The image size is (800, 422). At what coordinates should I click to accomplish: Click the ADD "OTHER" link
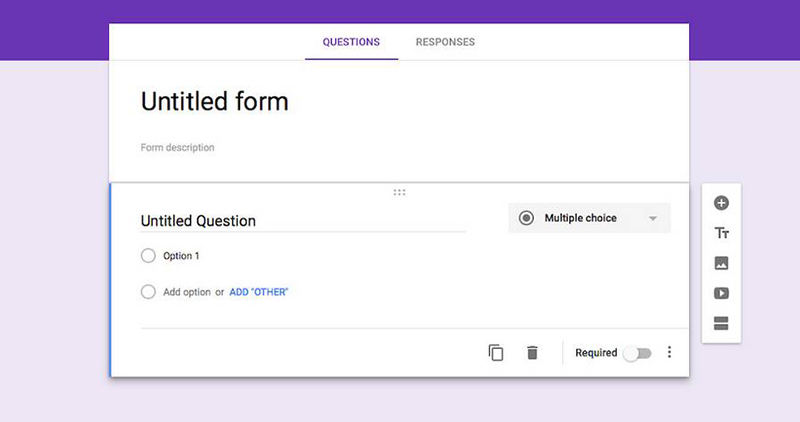click(259, 292)
